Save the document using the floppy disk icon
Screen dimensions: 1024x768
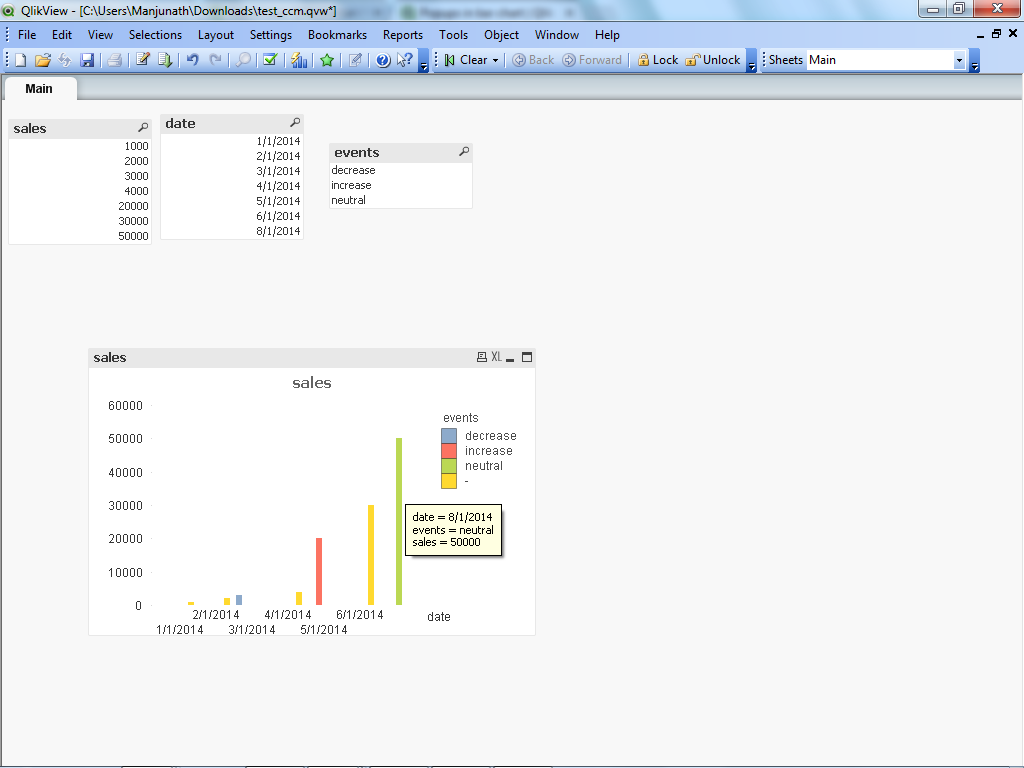pyautogui.click(x=87, y=60)
